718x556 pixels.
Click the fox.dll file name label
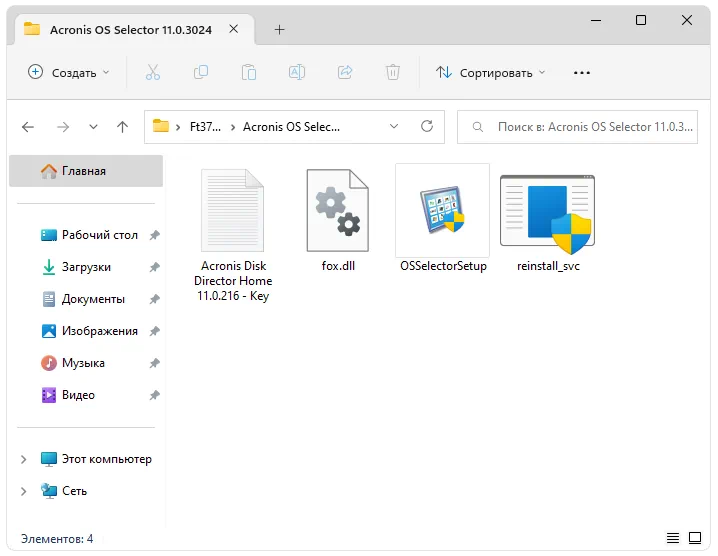pyautogui.click(x=338, y=266)
